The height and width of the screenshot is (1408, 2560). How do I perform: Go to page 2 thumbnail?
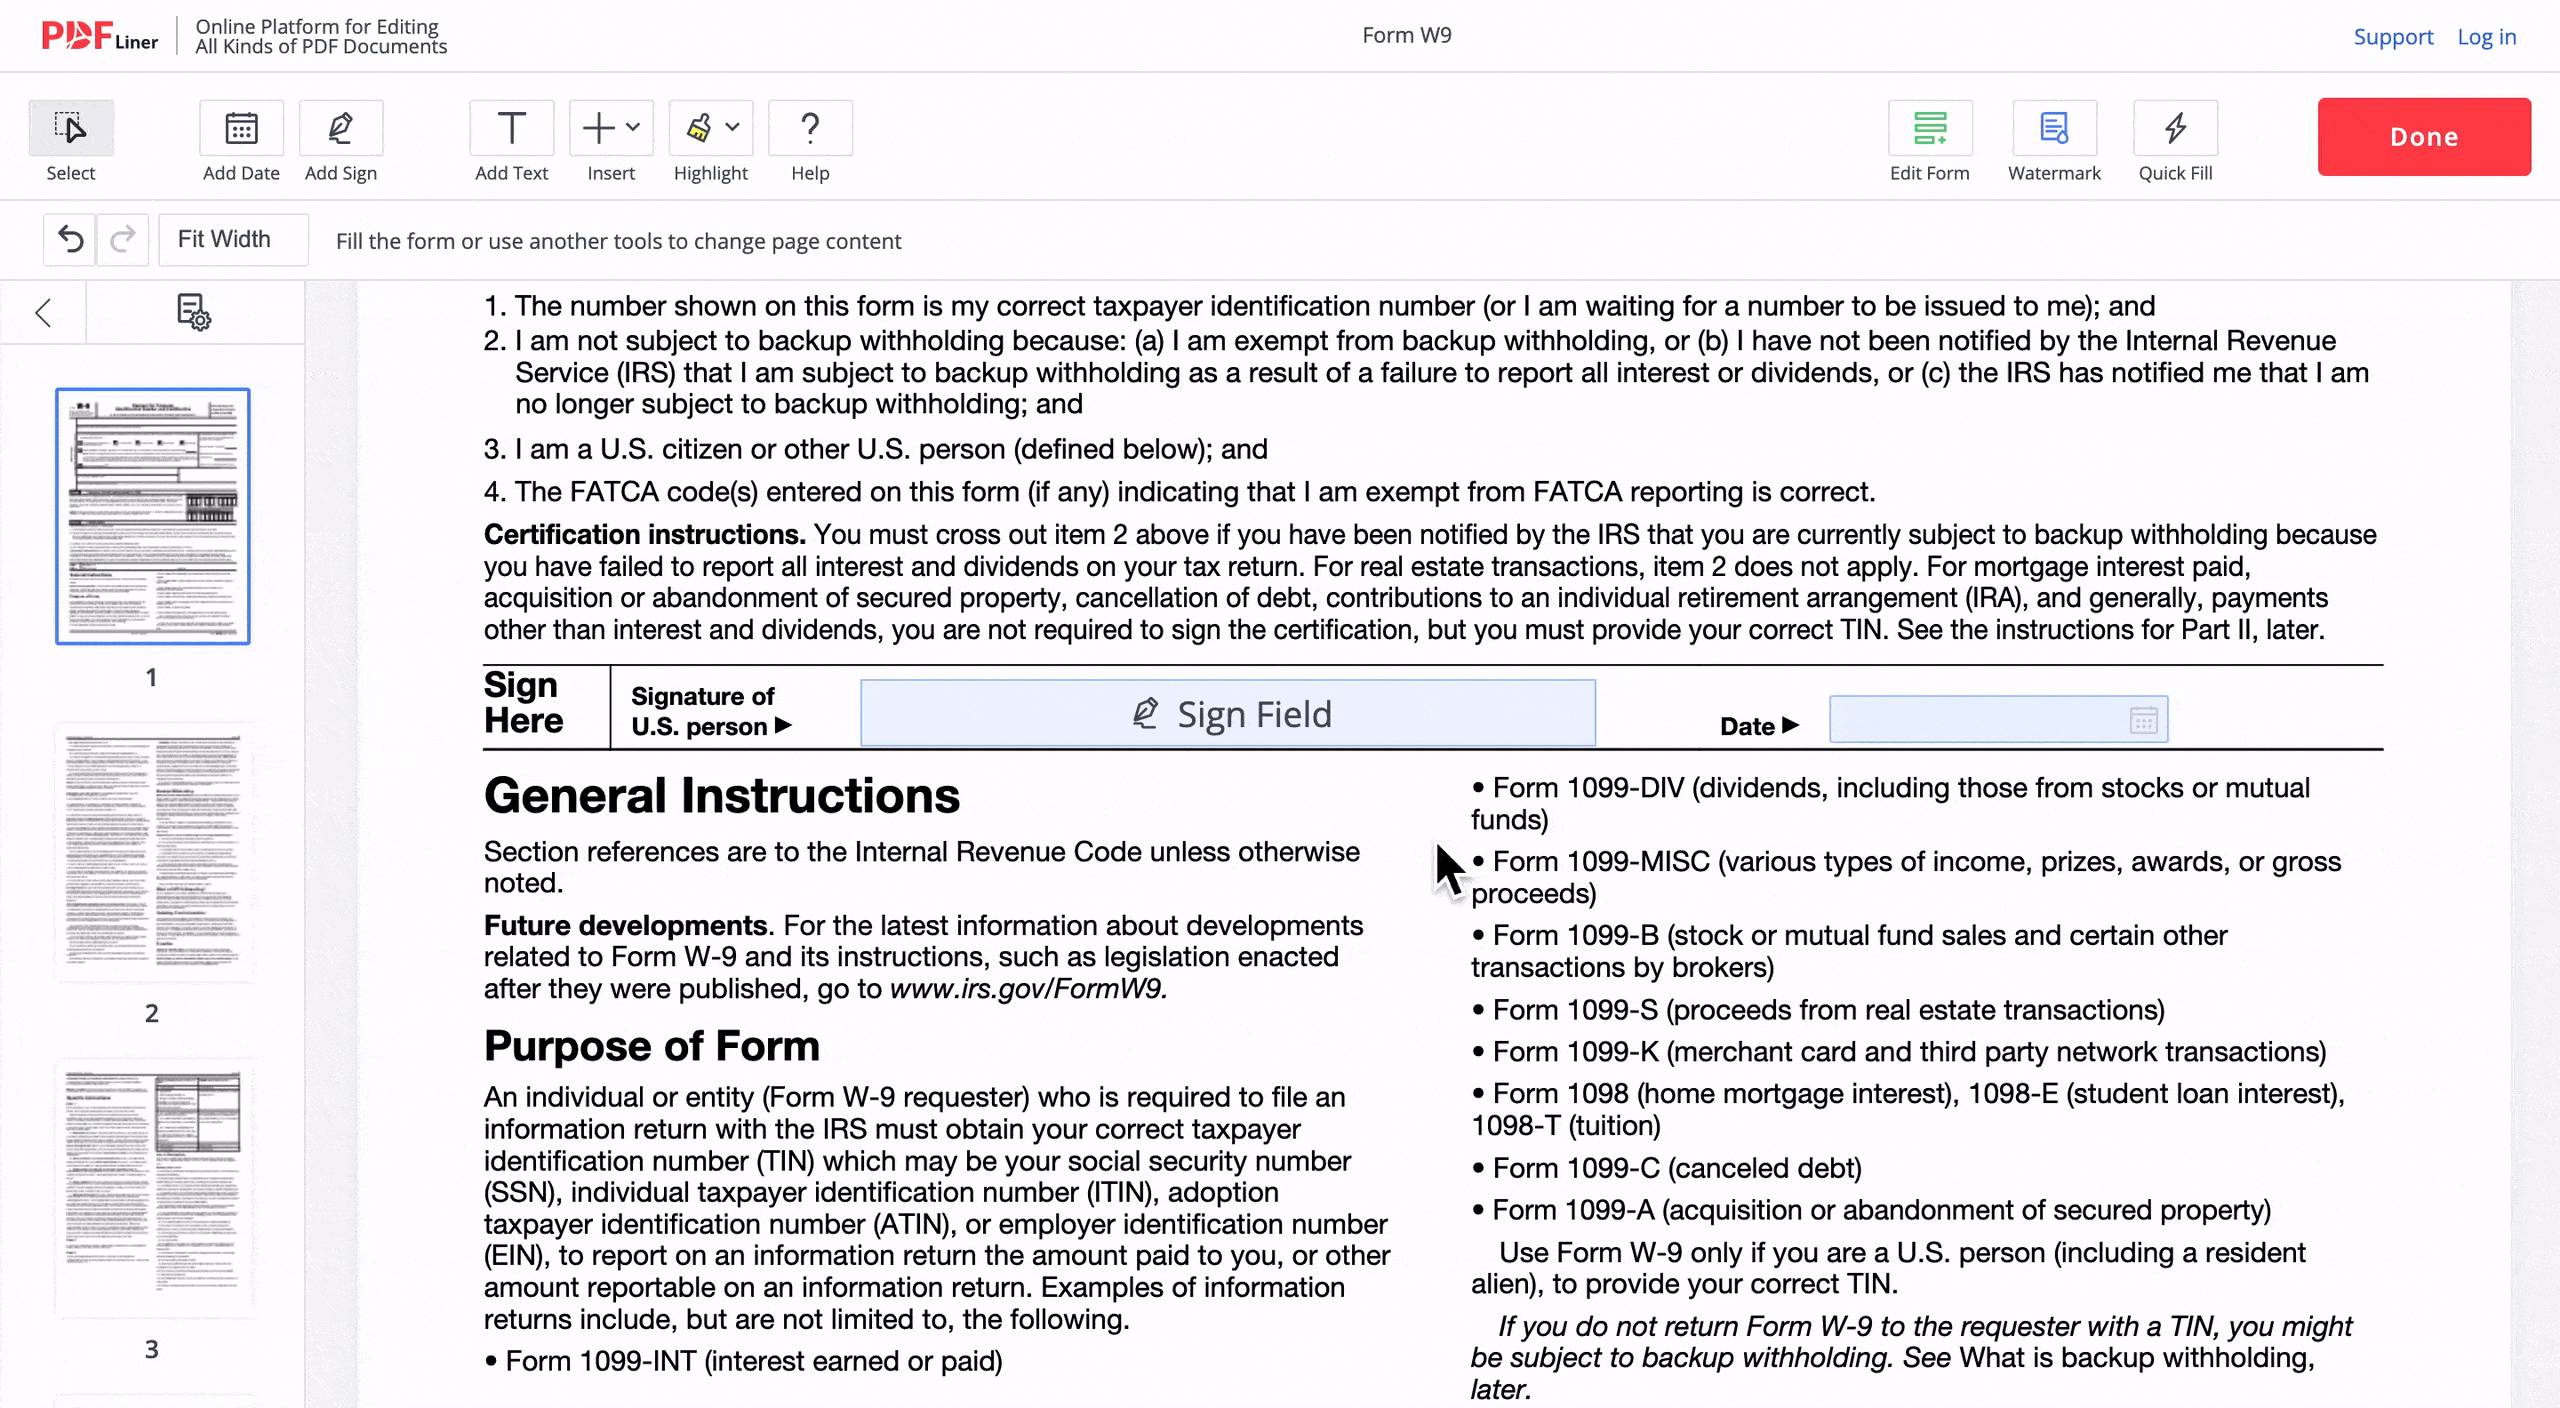pyautogui.click(x=153, y=851)
